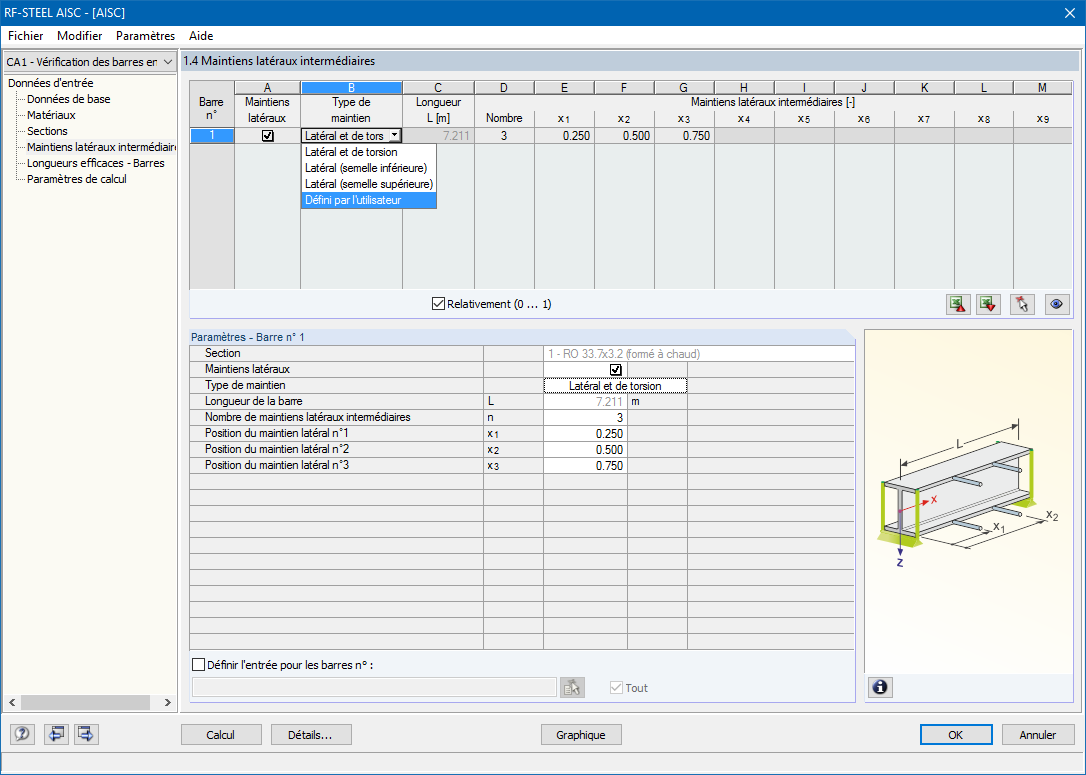Toggle the Relativement (0 … 1) checkbox
The width and height of the screenshot is (1086, 775).
pos(438,304)
